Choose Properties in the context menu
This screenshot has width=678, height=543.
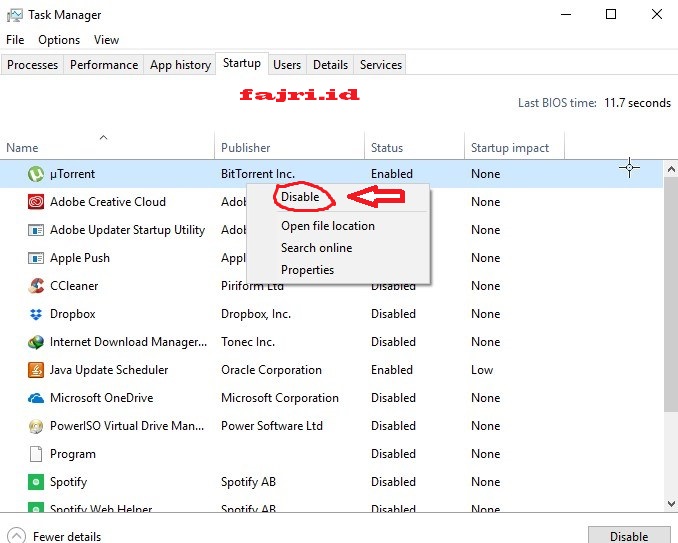coord(307,270)
